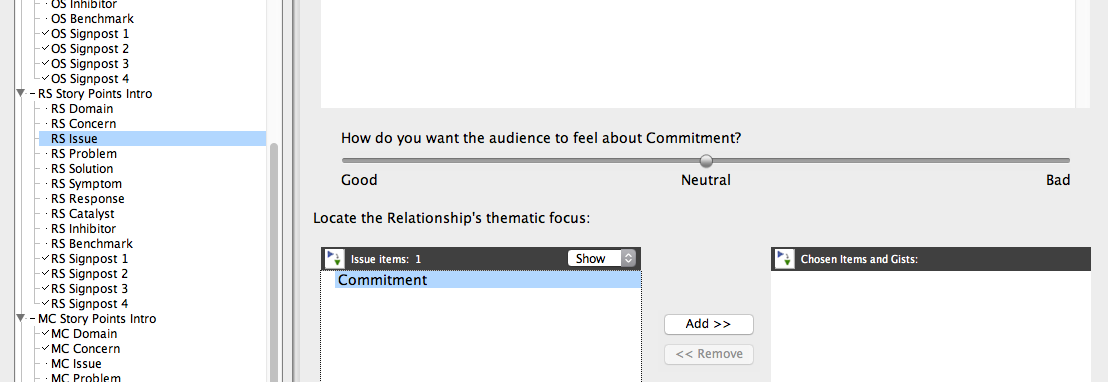Go to the RS Signpost 1 item
This screenshot has height=382, width=1108.
pyautogui.click(x=90, y=259)
